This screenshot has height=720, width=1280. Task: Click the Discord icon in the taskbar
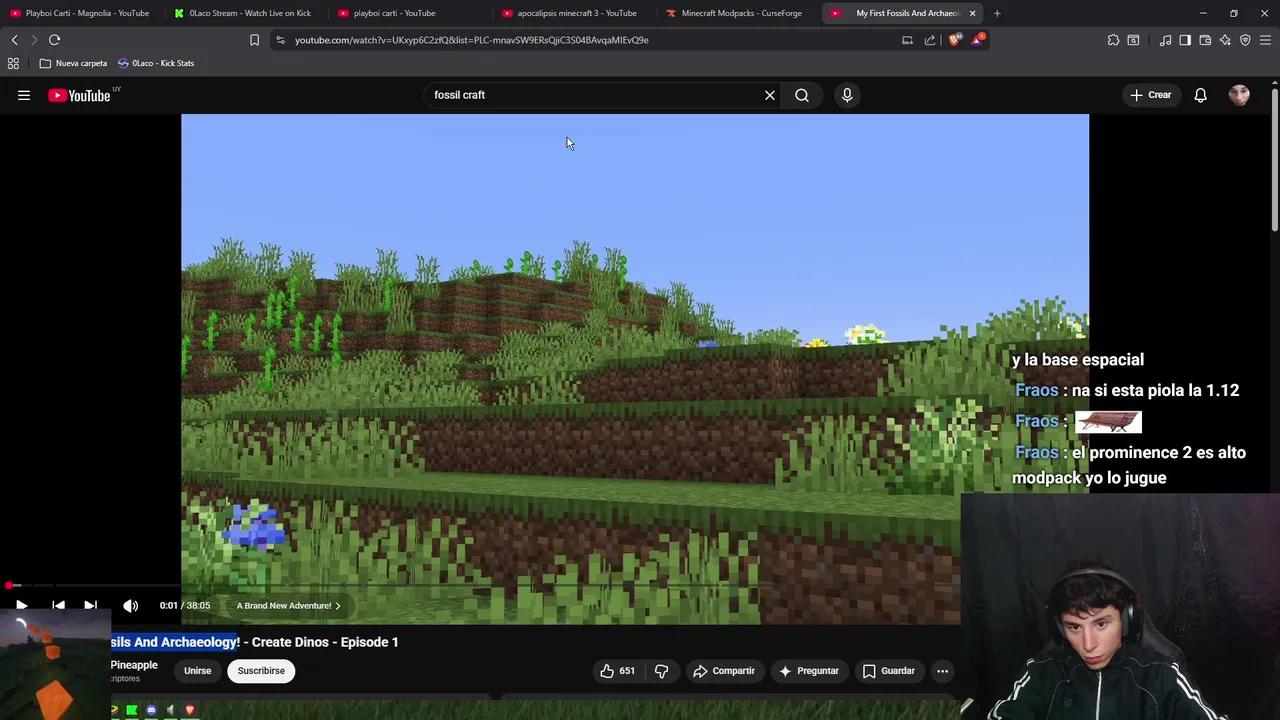point(151,710)
